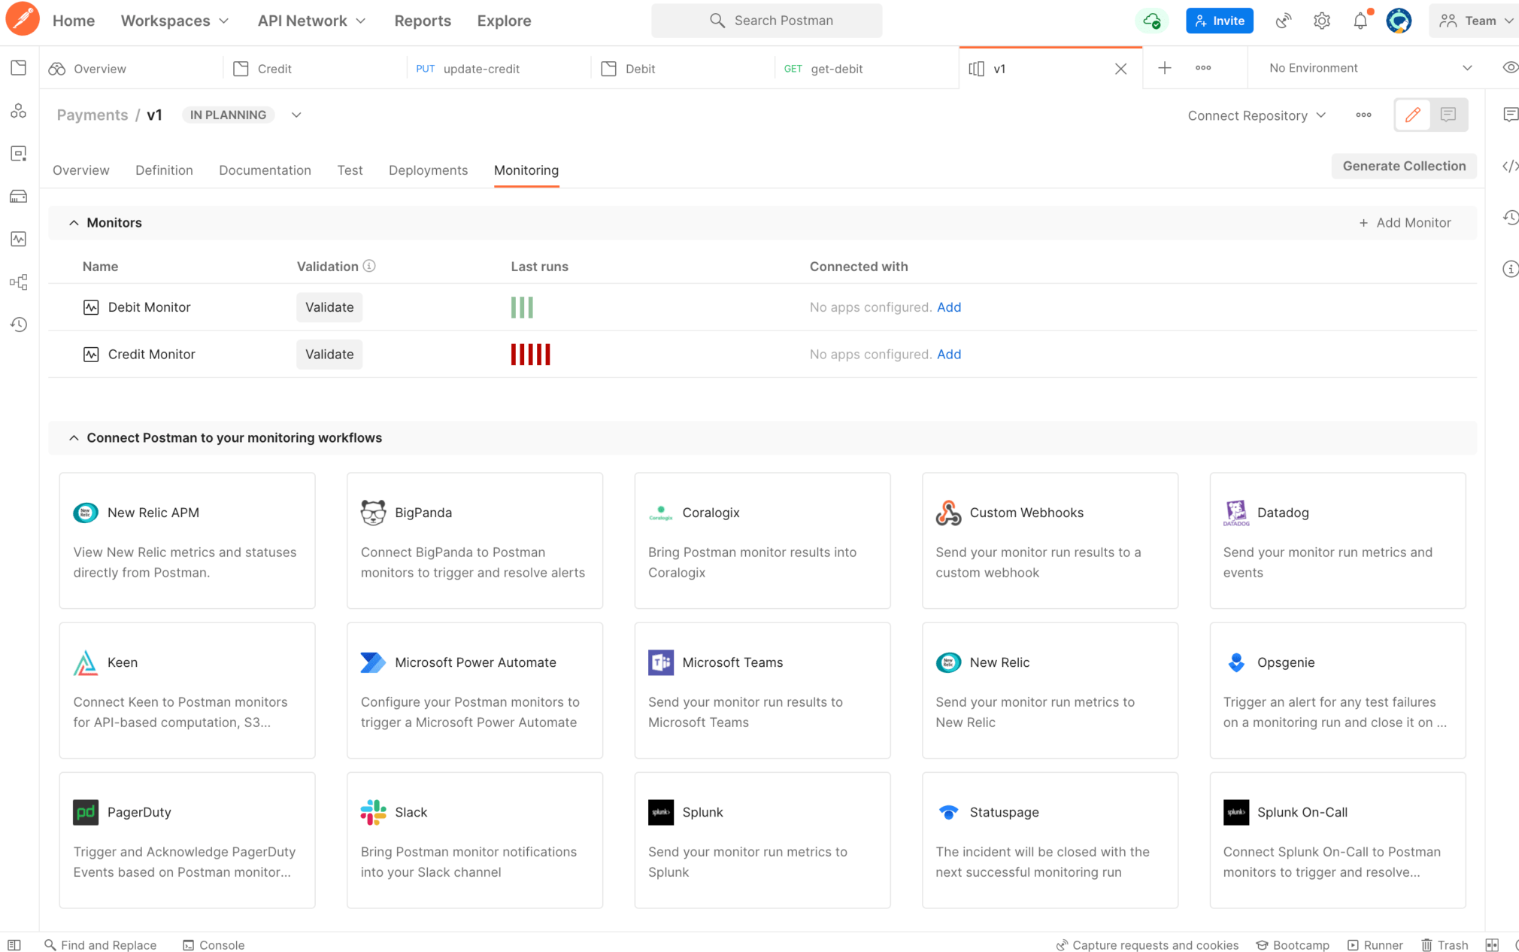Image resolution: width=1519 pixels, height=952 pixels.
Task: Open Credit Monitor row
Action: coord(762,354)
